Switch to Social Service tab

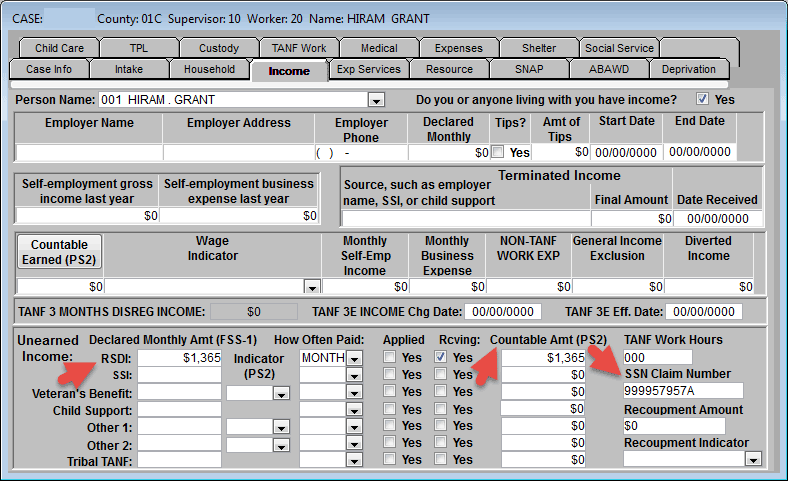(x=619, y=48)
